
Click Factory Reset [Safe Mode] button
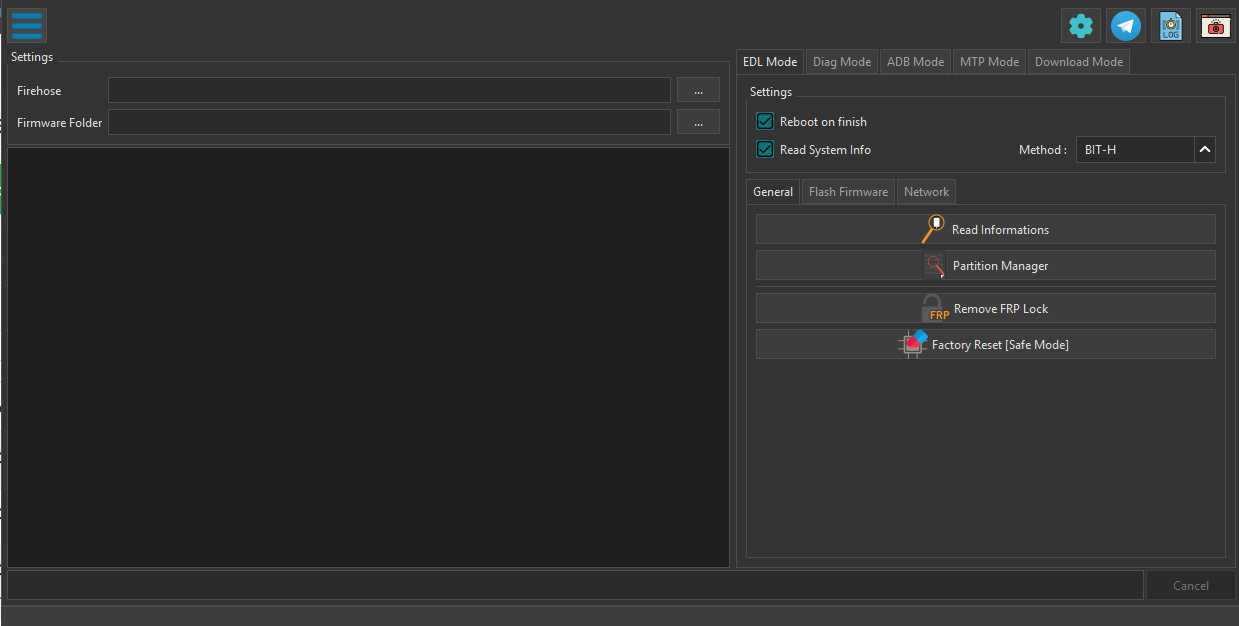pos(986,344)
